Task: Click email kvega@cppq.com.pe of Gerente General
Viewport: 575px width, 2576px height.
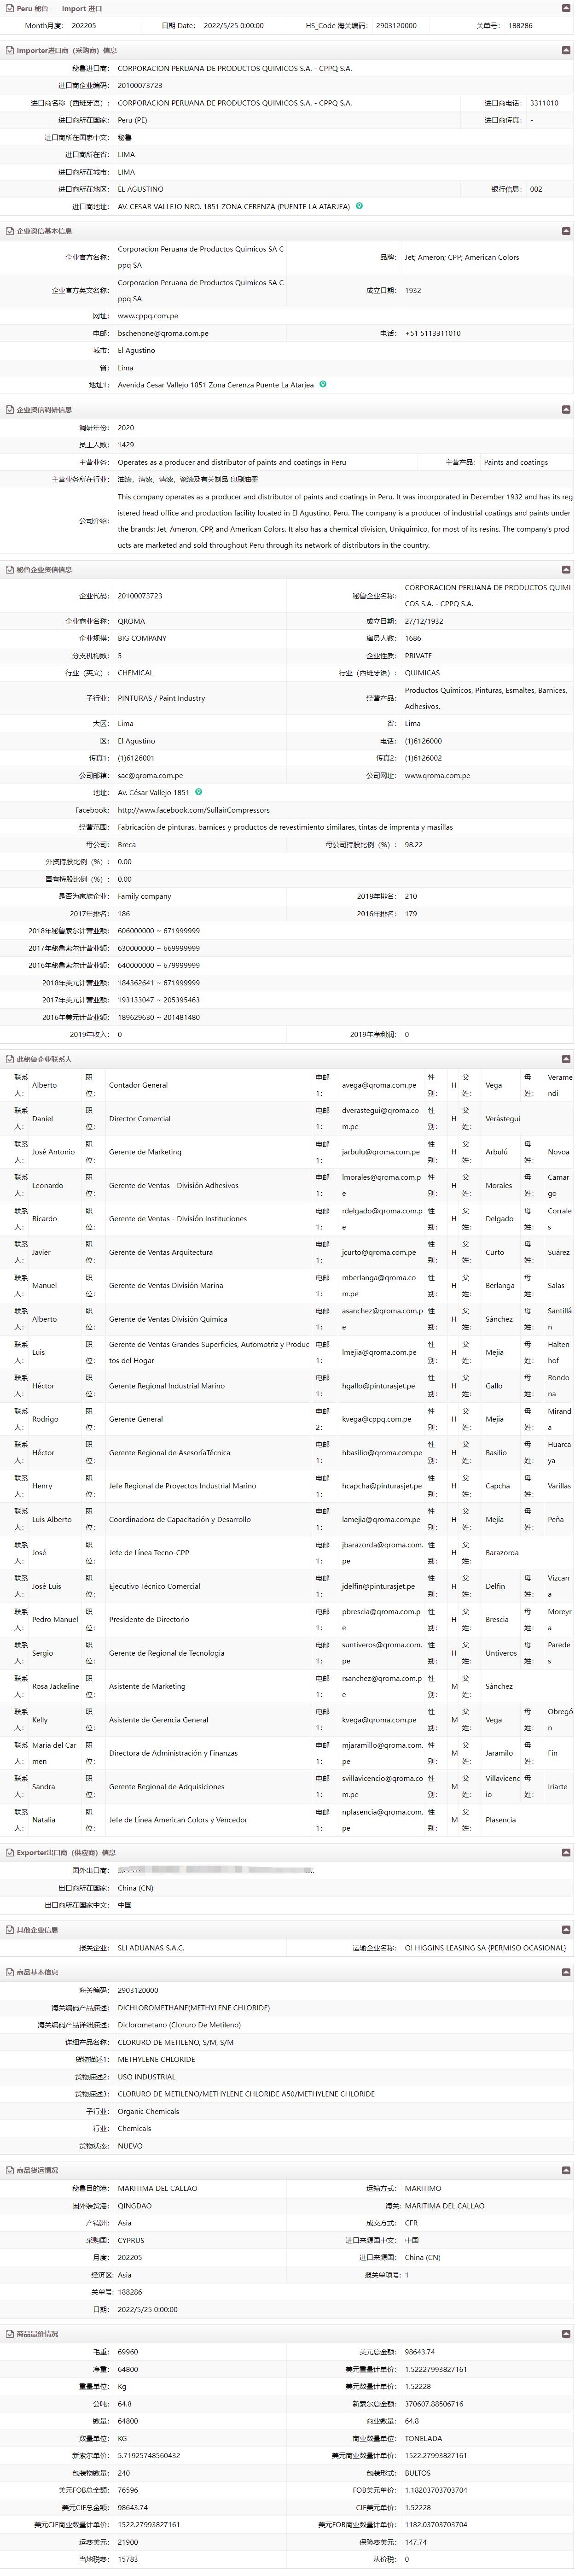Action: [x=376, y=1419]
